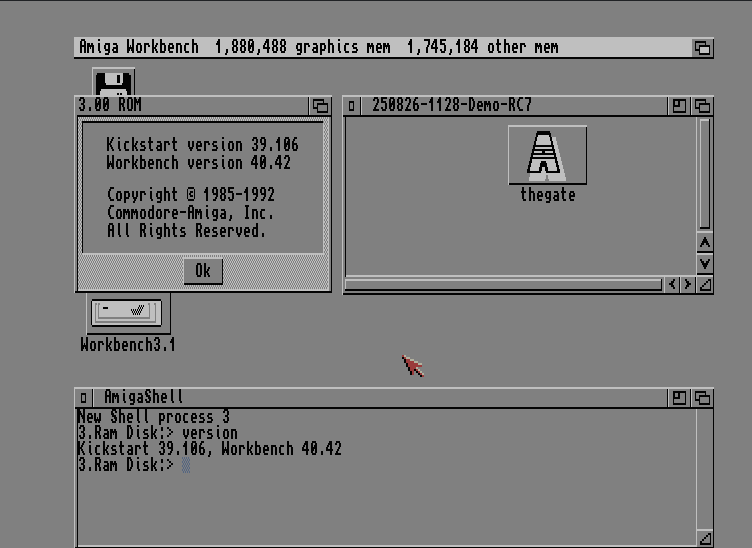Click the AmigaShell sizing gadget
Viewport: 752px width, 548px height.
(705, 538)
